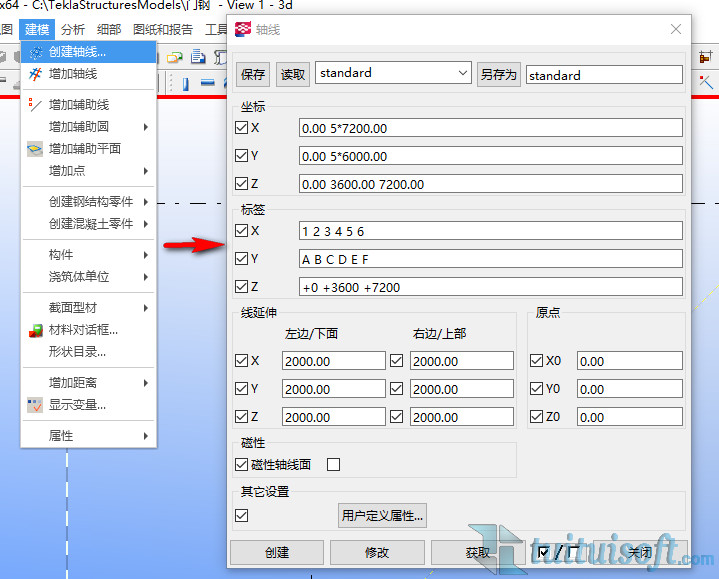Screen dimensions: 719x579
Task: Click the 创建轴线 grid icon in menu
Action: tap(35, 51)
